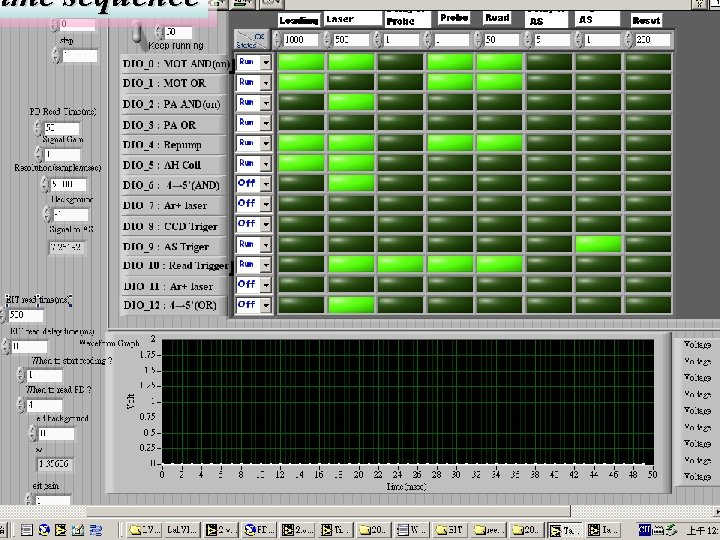This screenshot has width=720, height=540.
Task: Click the Laser time field showing 500
Action: [x=351, y=40]
